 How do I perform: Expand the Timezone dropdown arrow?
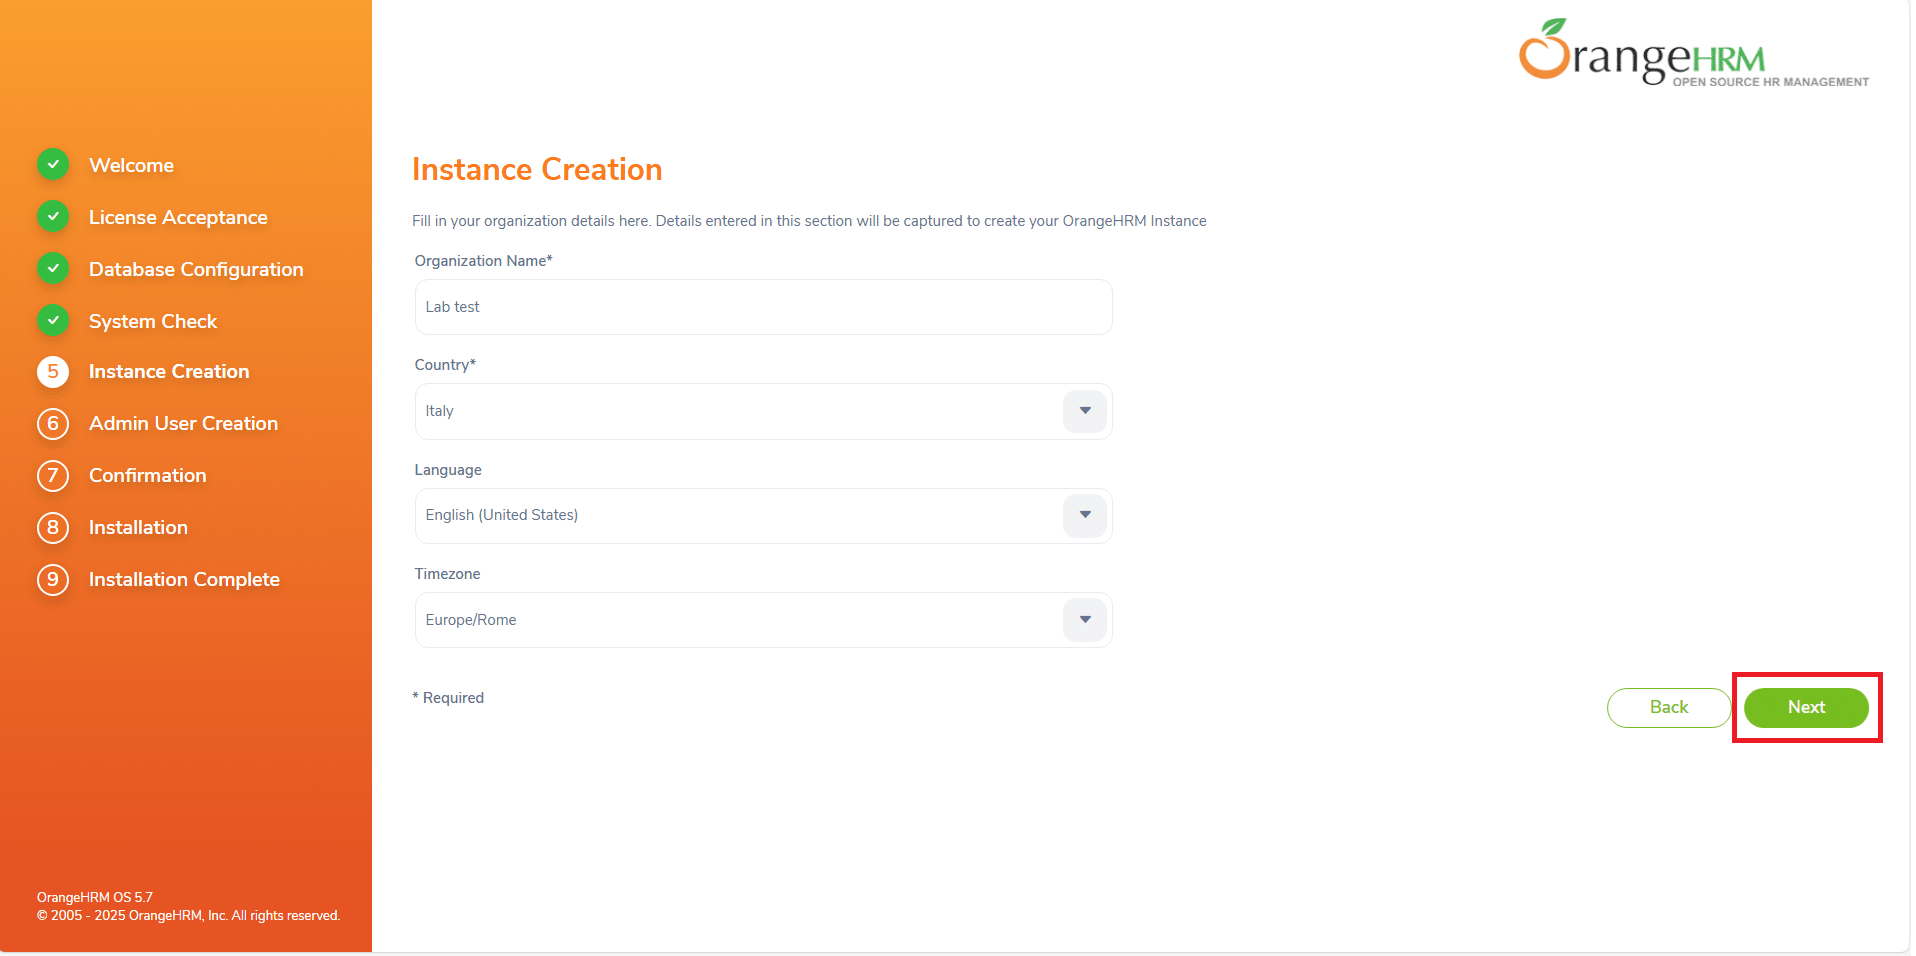(1085, 620)
